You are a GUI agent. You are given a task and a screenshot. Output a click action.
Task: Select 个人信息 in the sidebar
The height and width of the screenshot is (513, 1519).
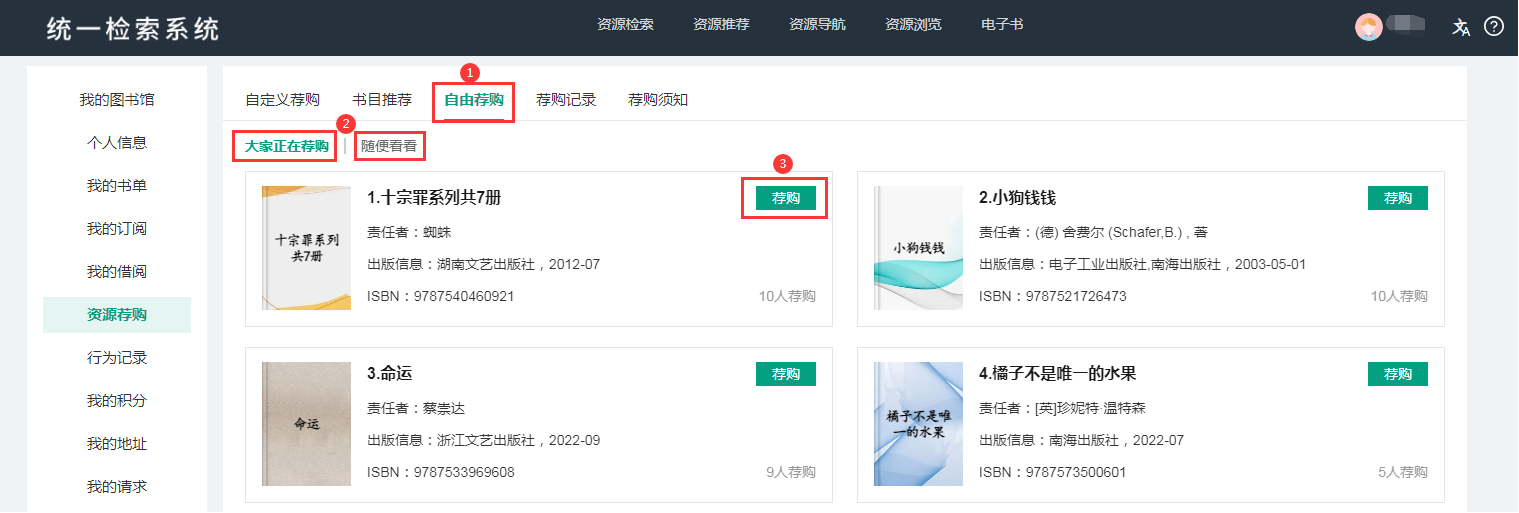(116, 142)
